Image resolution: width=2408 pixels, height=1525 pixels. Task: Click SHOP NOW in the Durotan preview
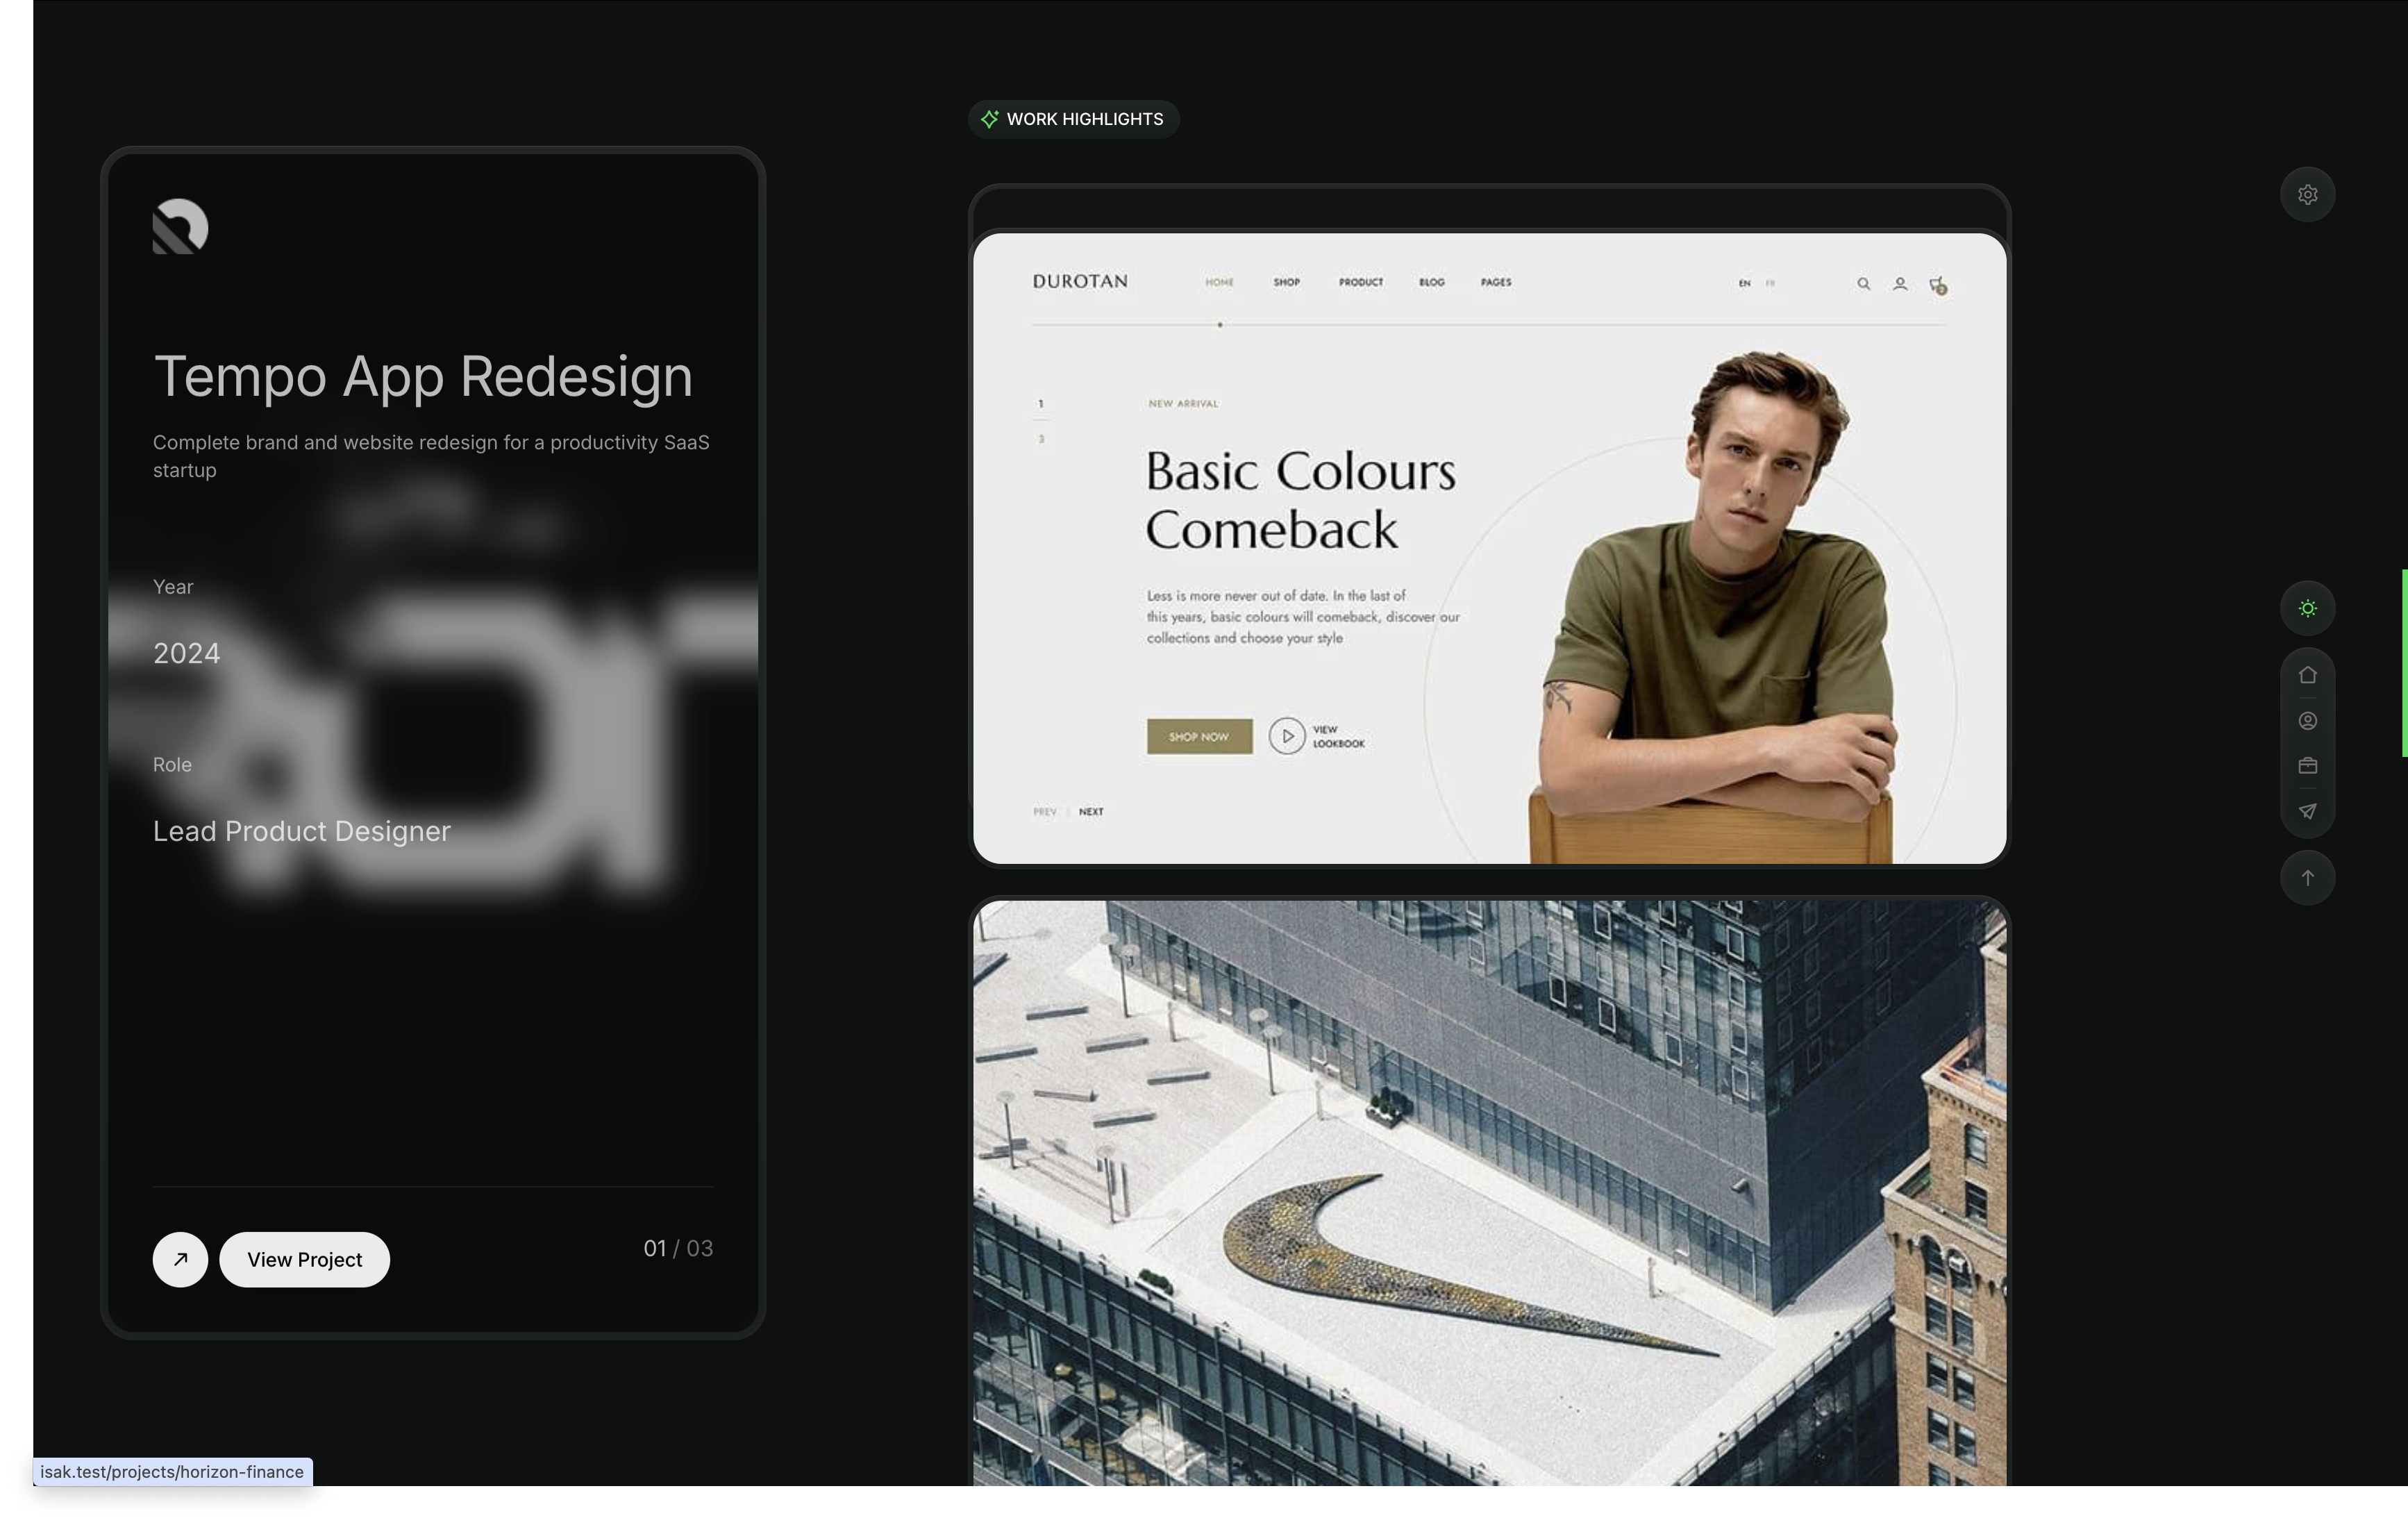1199,737
